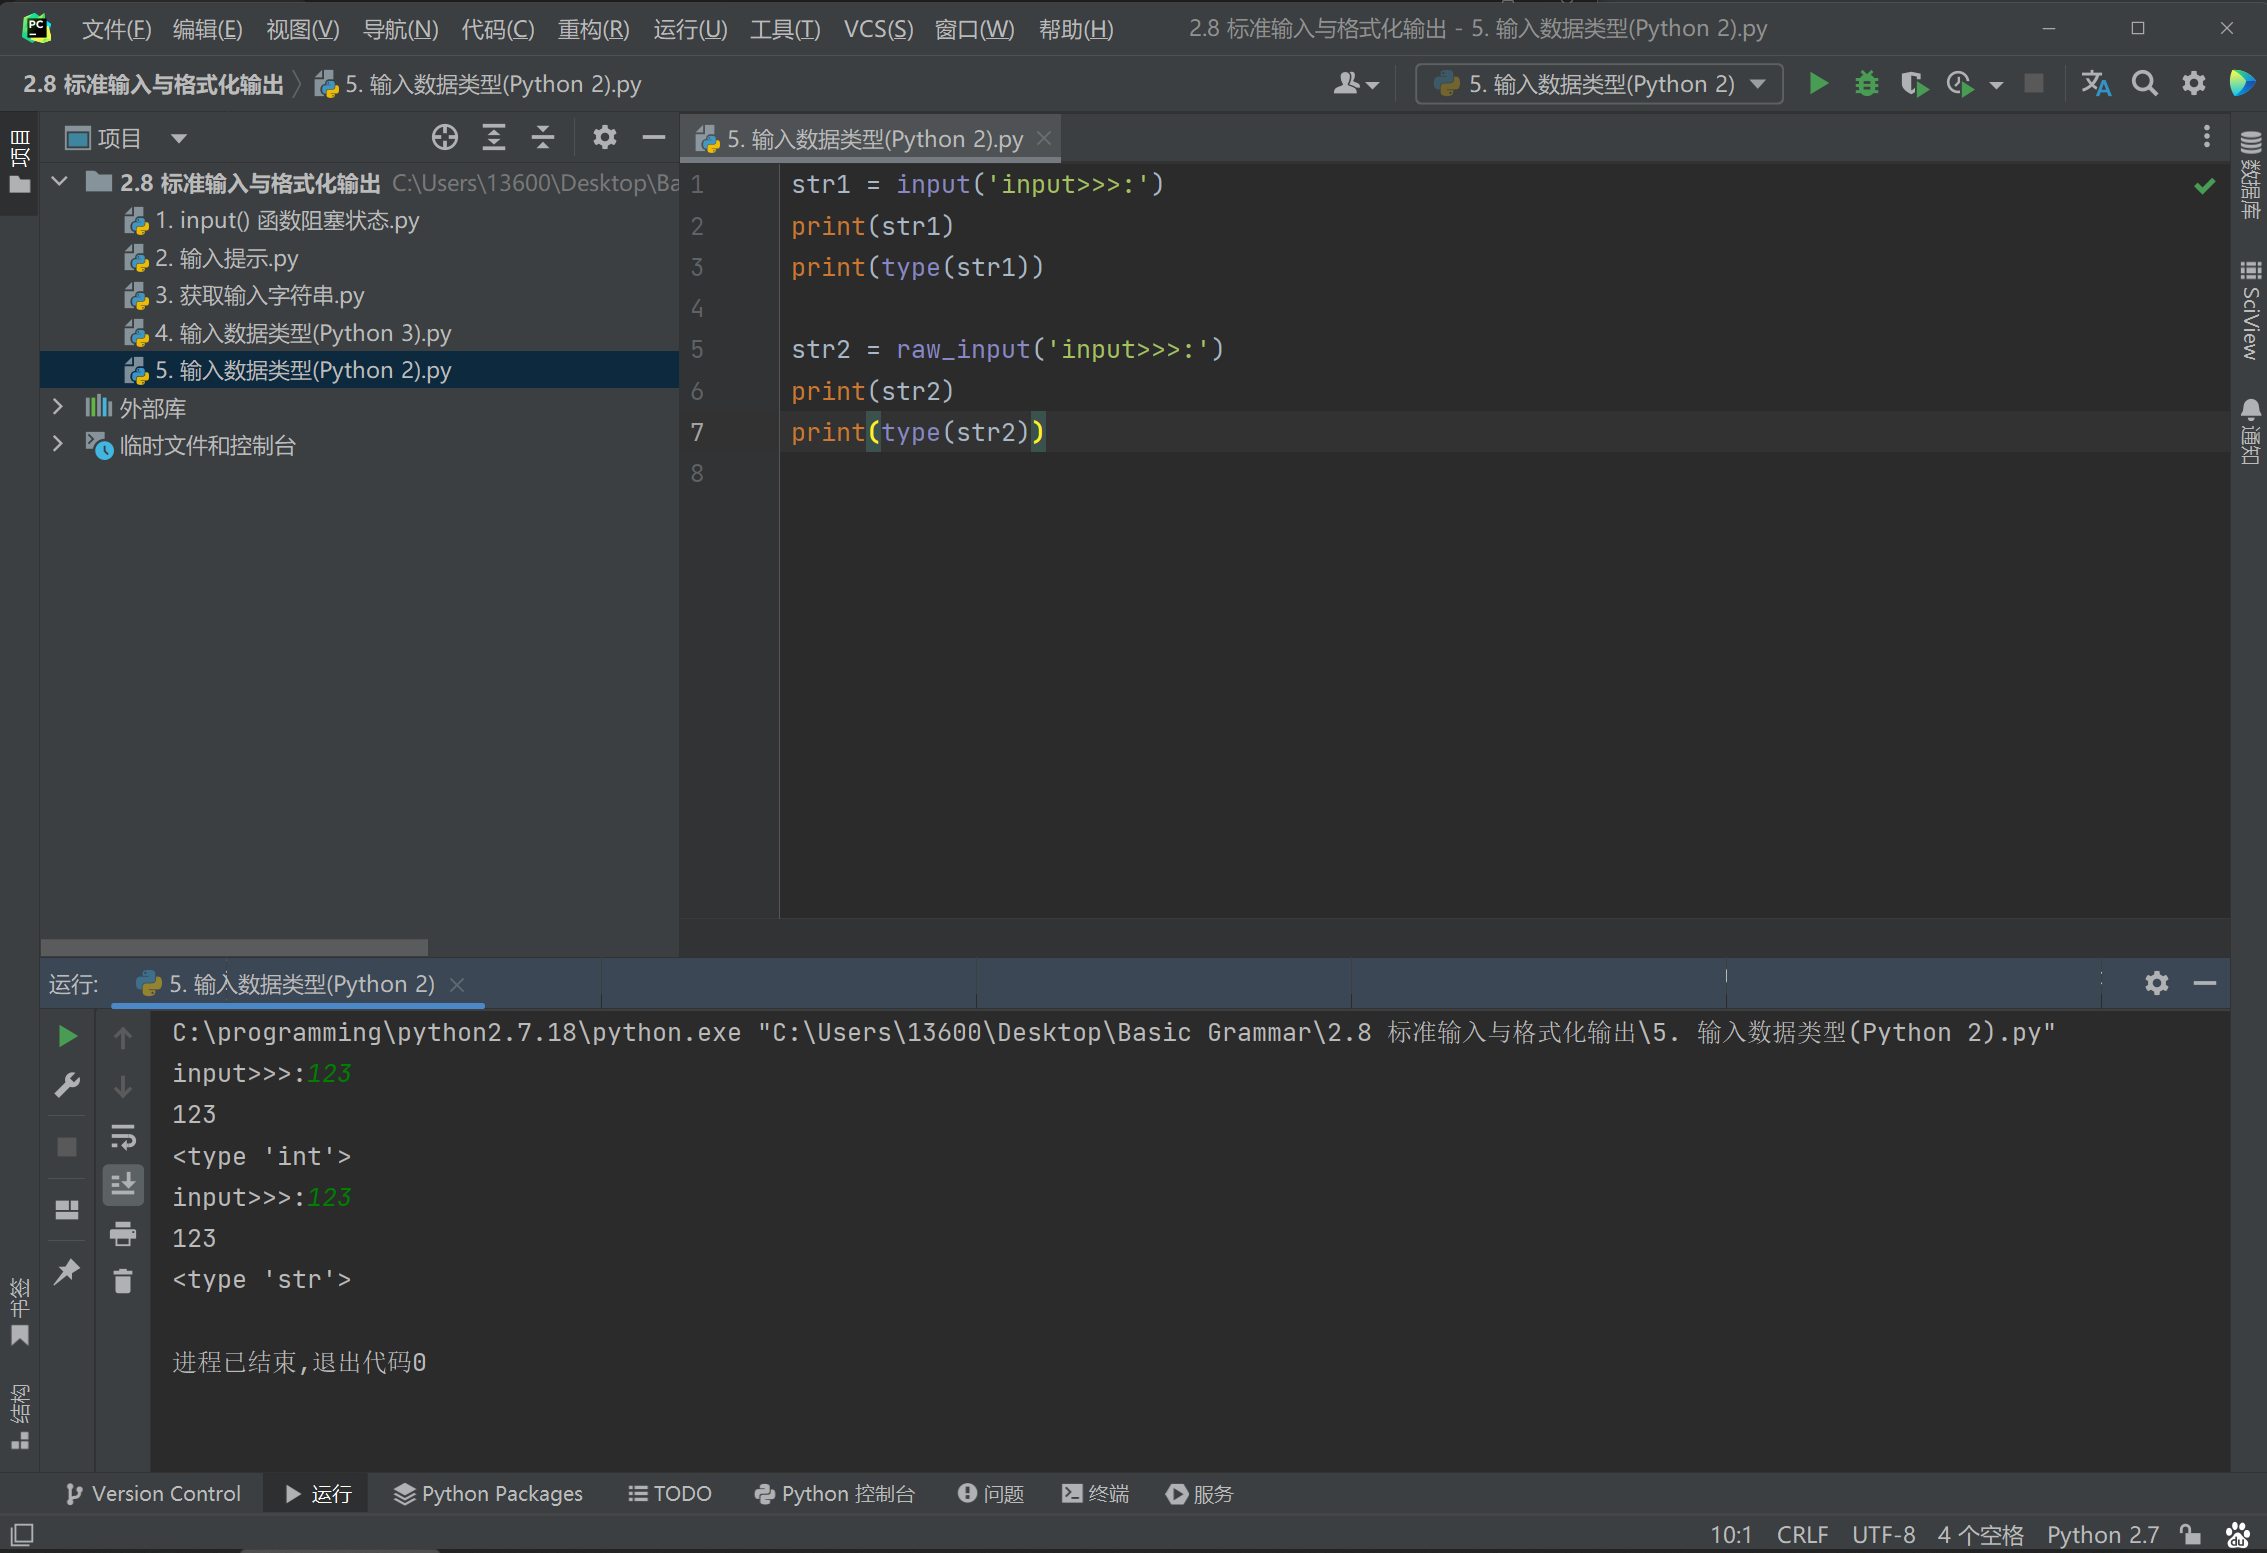Screen dimensions: 2267x1553
Task: Print the console output
Action: 123,1233
